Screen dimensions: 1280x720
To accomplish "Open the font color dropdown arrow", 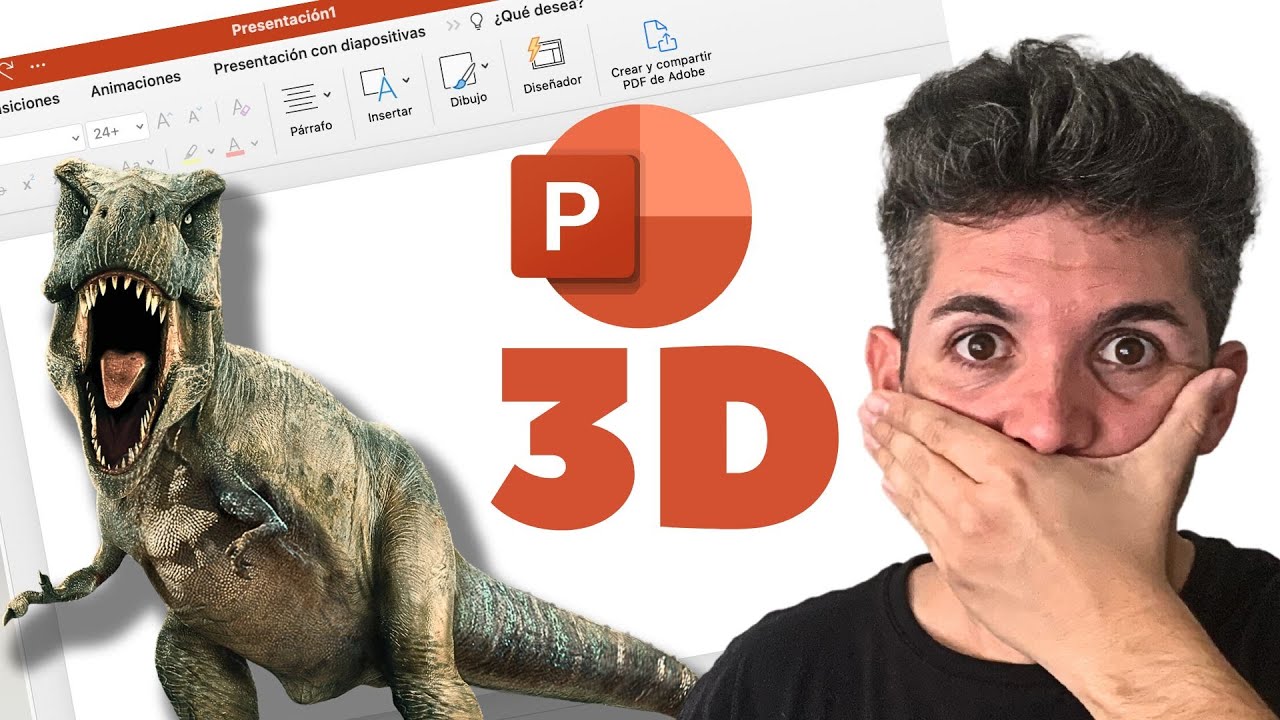I will tap(255, 143).
